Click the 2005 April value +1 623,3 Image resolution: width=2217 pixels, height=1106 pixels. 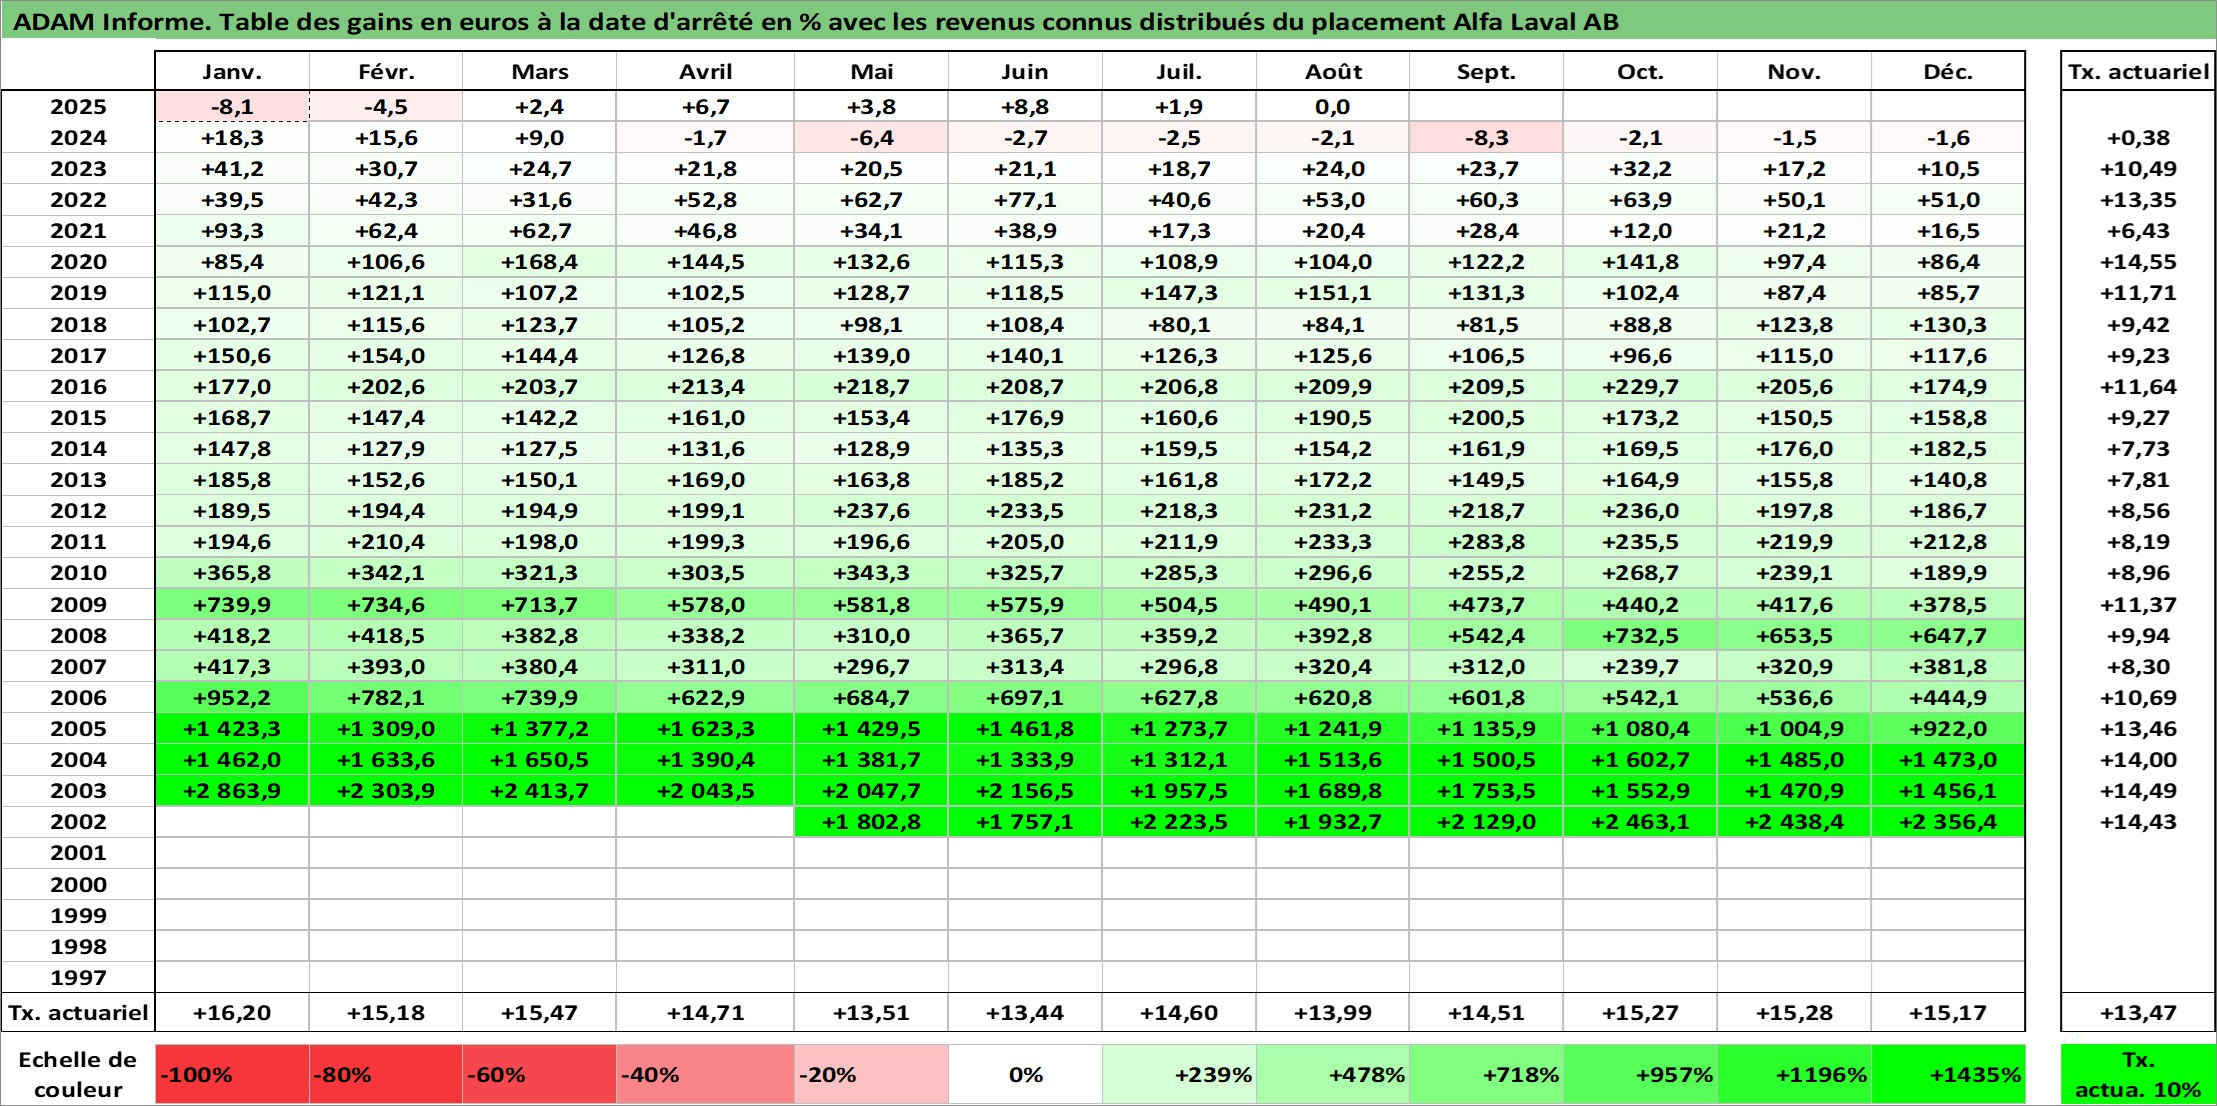click(705, 729)
